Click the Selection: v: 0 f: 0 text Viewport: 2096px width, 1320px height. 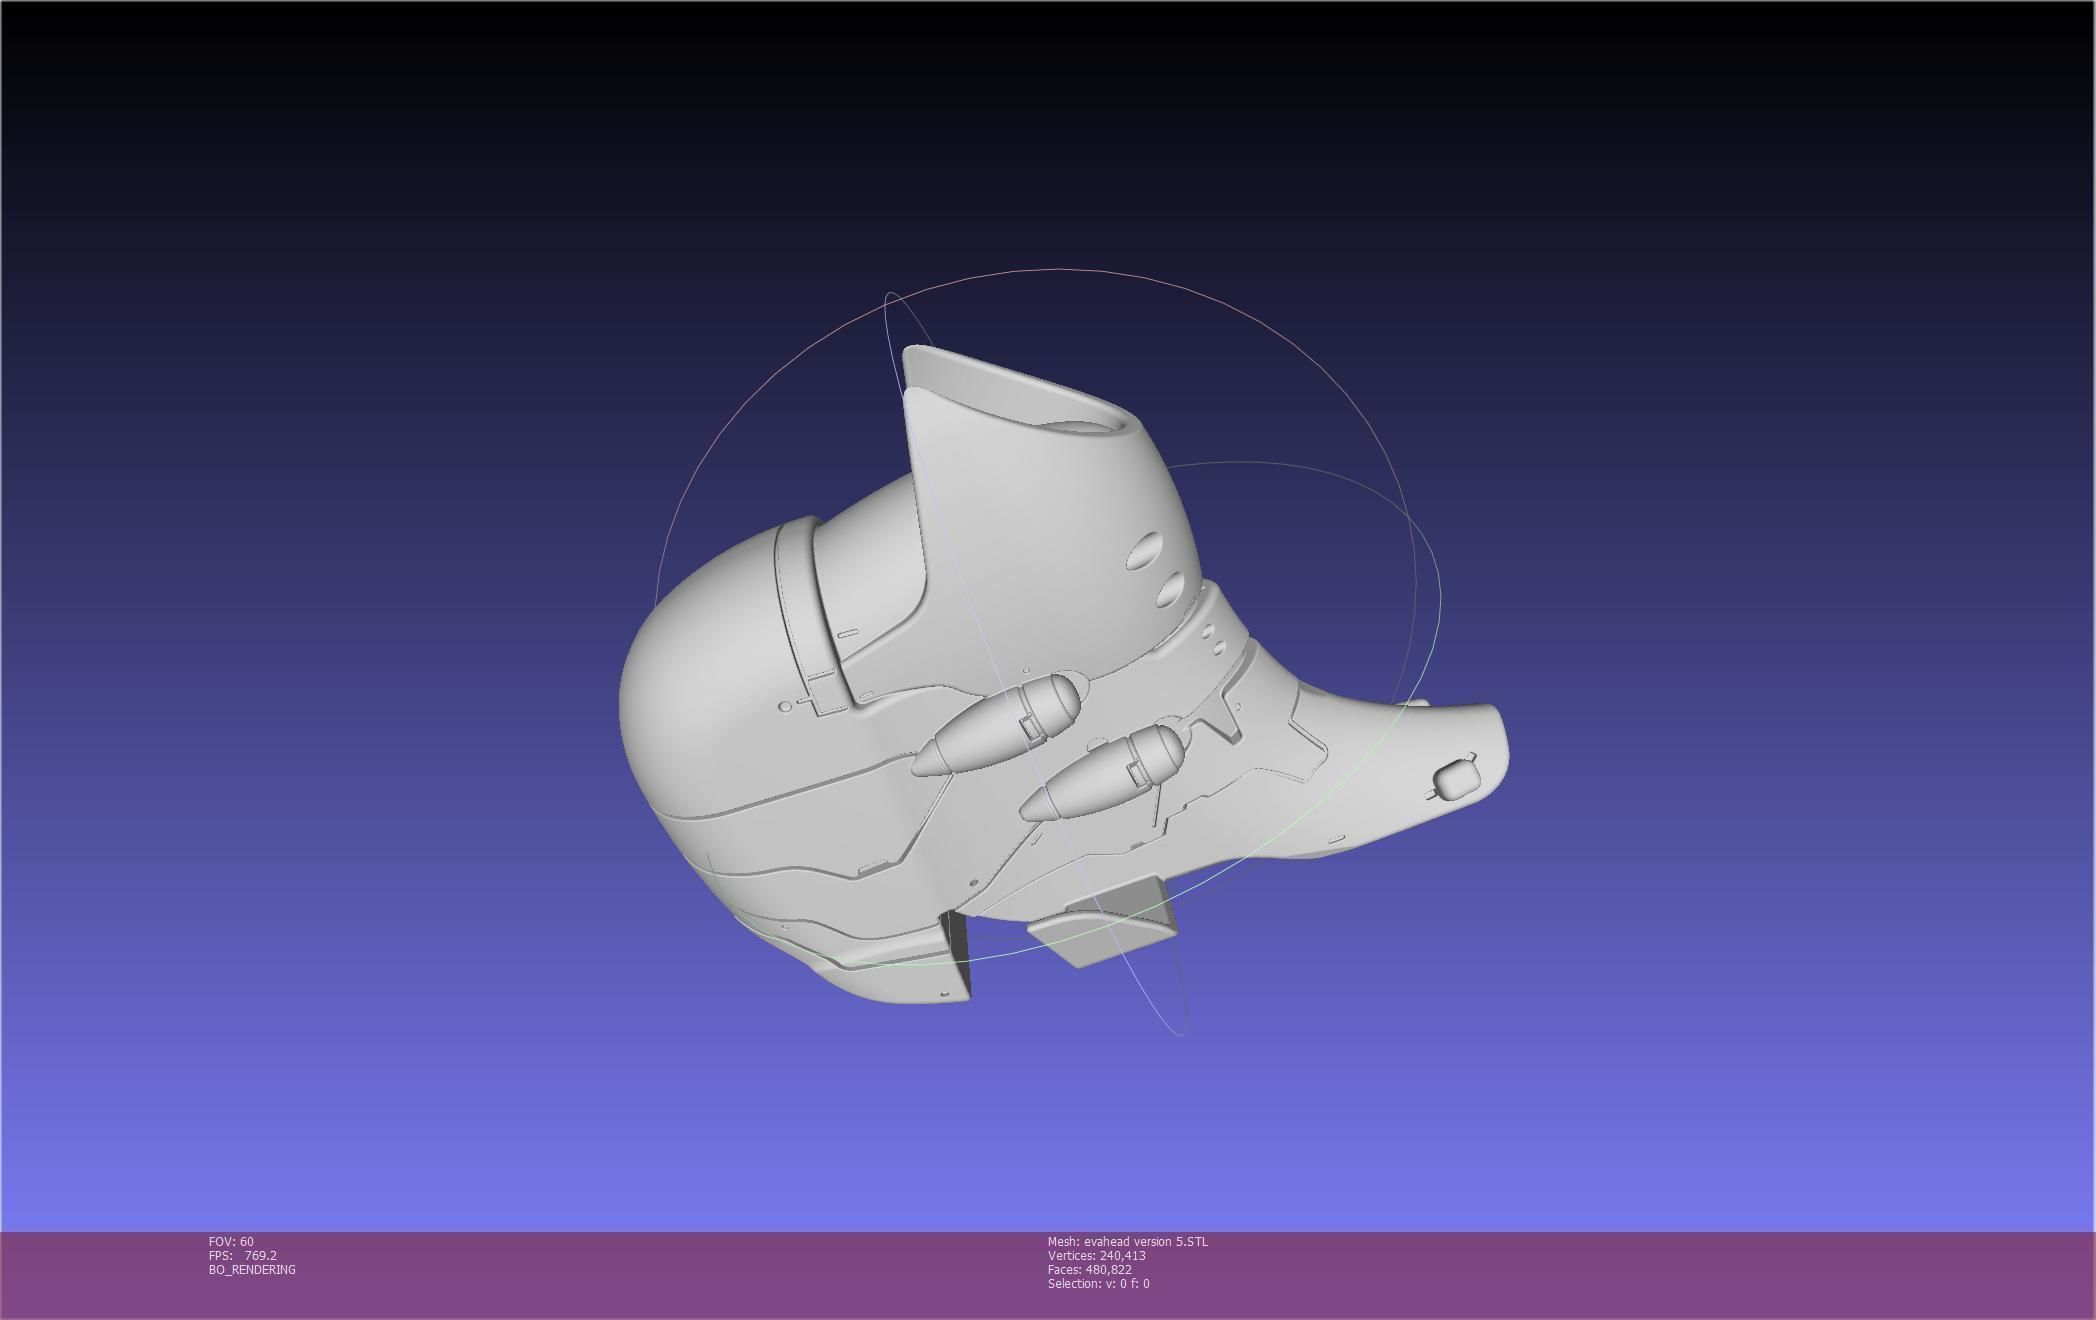tap(1099, 1283)
